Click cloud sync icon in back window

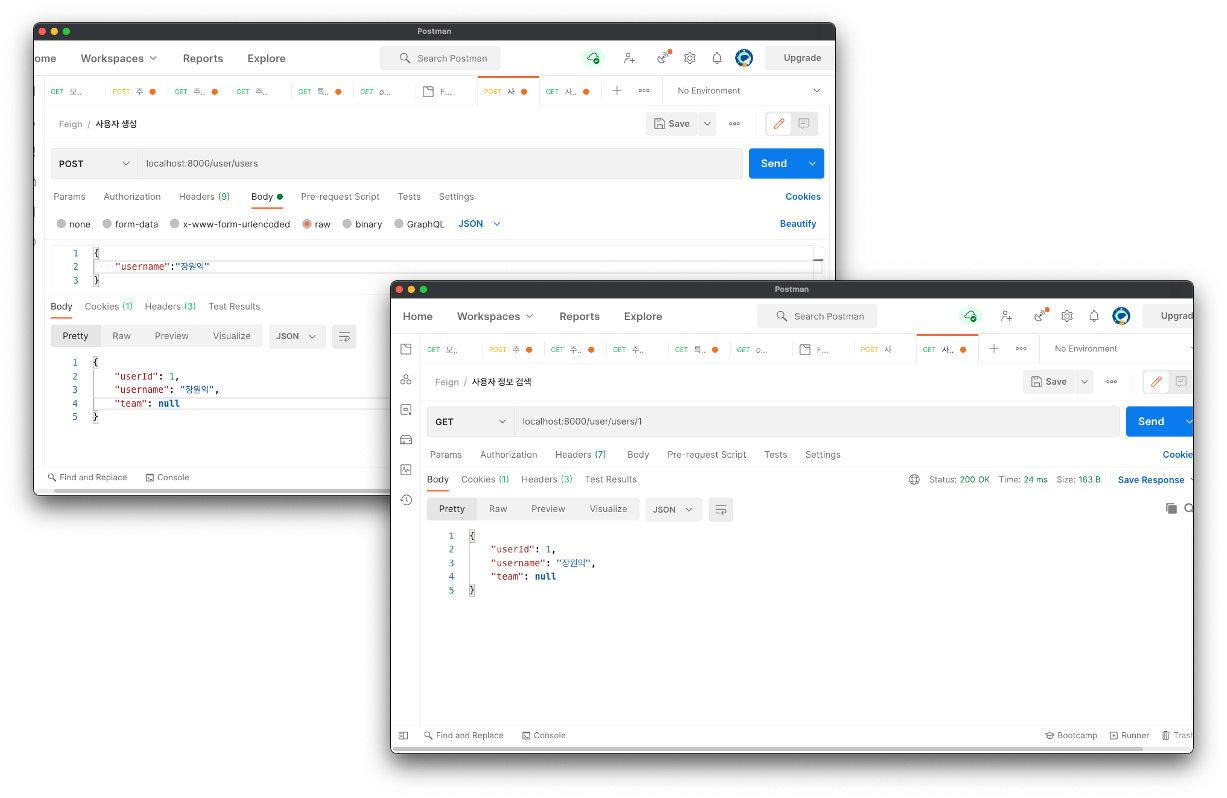click(593, 58)
